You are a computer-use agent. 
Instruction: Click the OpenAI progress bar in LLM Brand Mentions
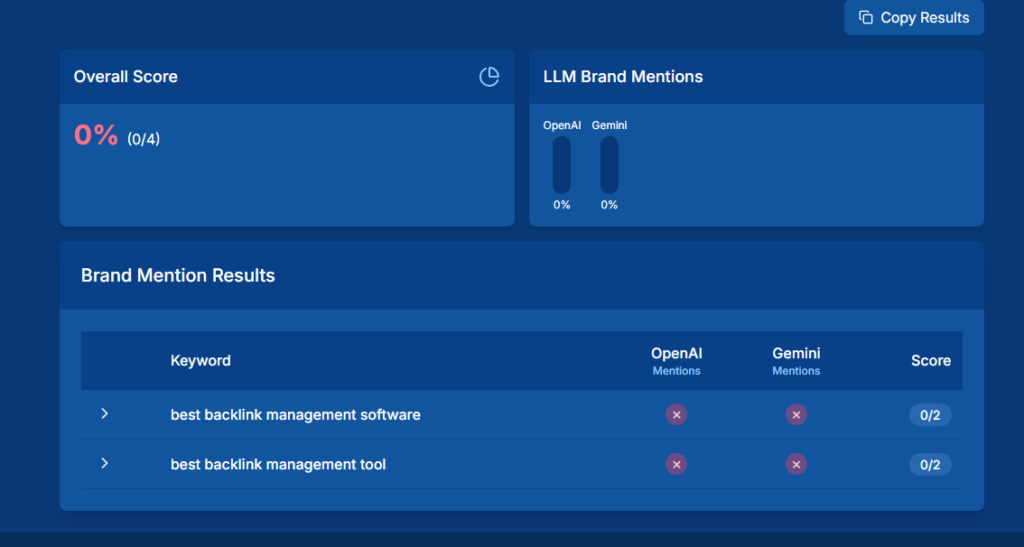(562, 165)
